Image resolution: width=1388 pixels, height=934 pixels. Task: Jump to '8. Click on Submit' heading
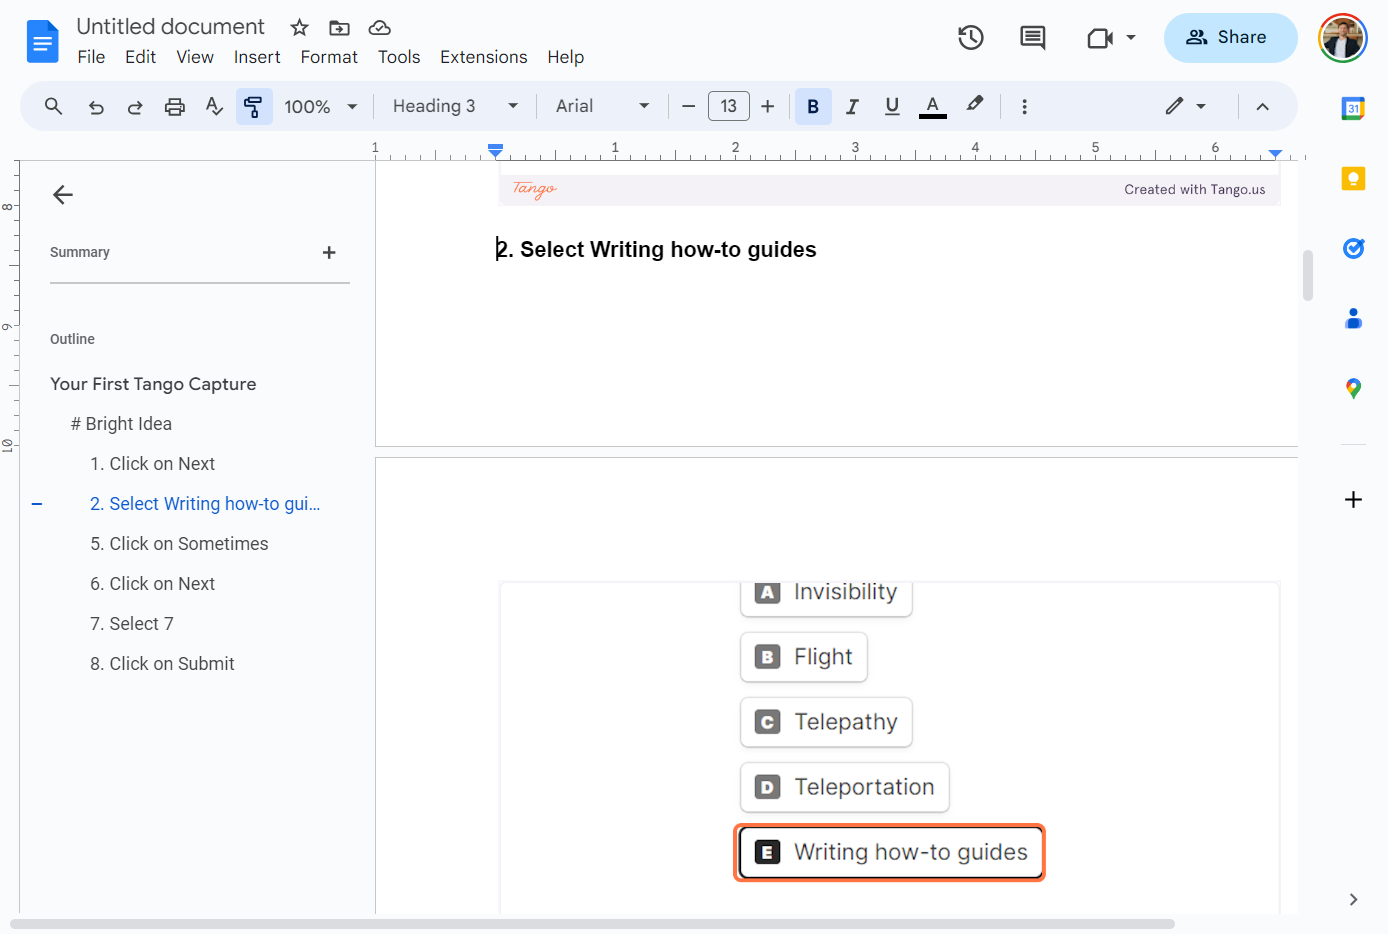click(x=162, y=664)
